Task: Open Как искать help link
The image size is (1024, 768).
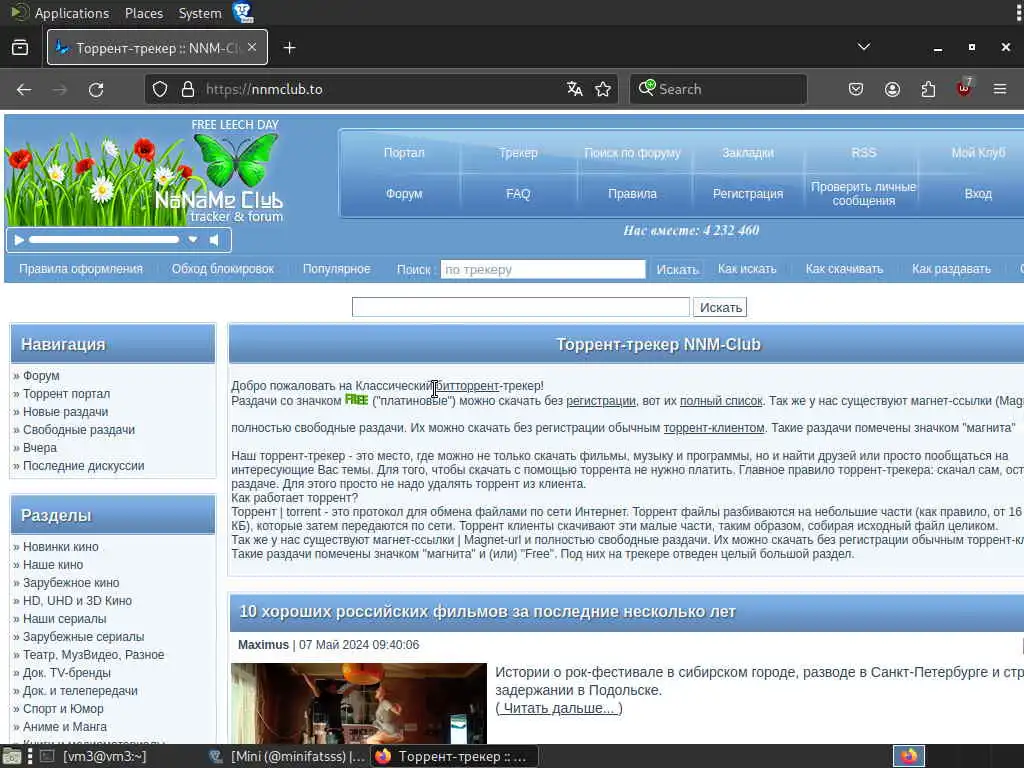Action: 747,269
